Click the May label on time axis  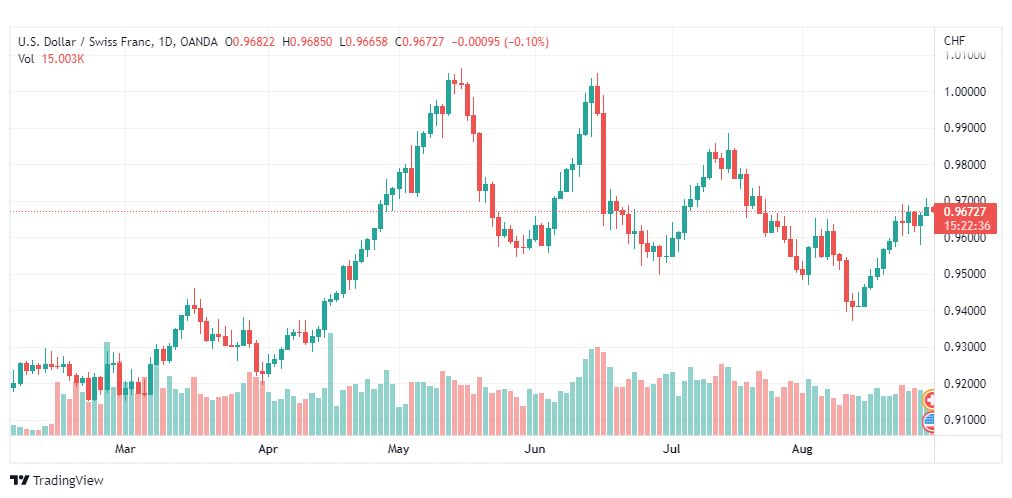pos(399,448)
